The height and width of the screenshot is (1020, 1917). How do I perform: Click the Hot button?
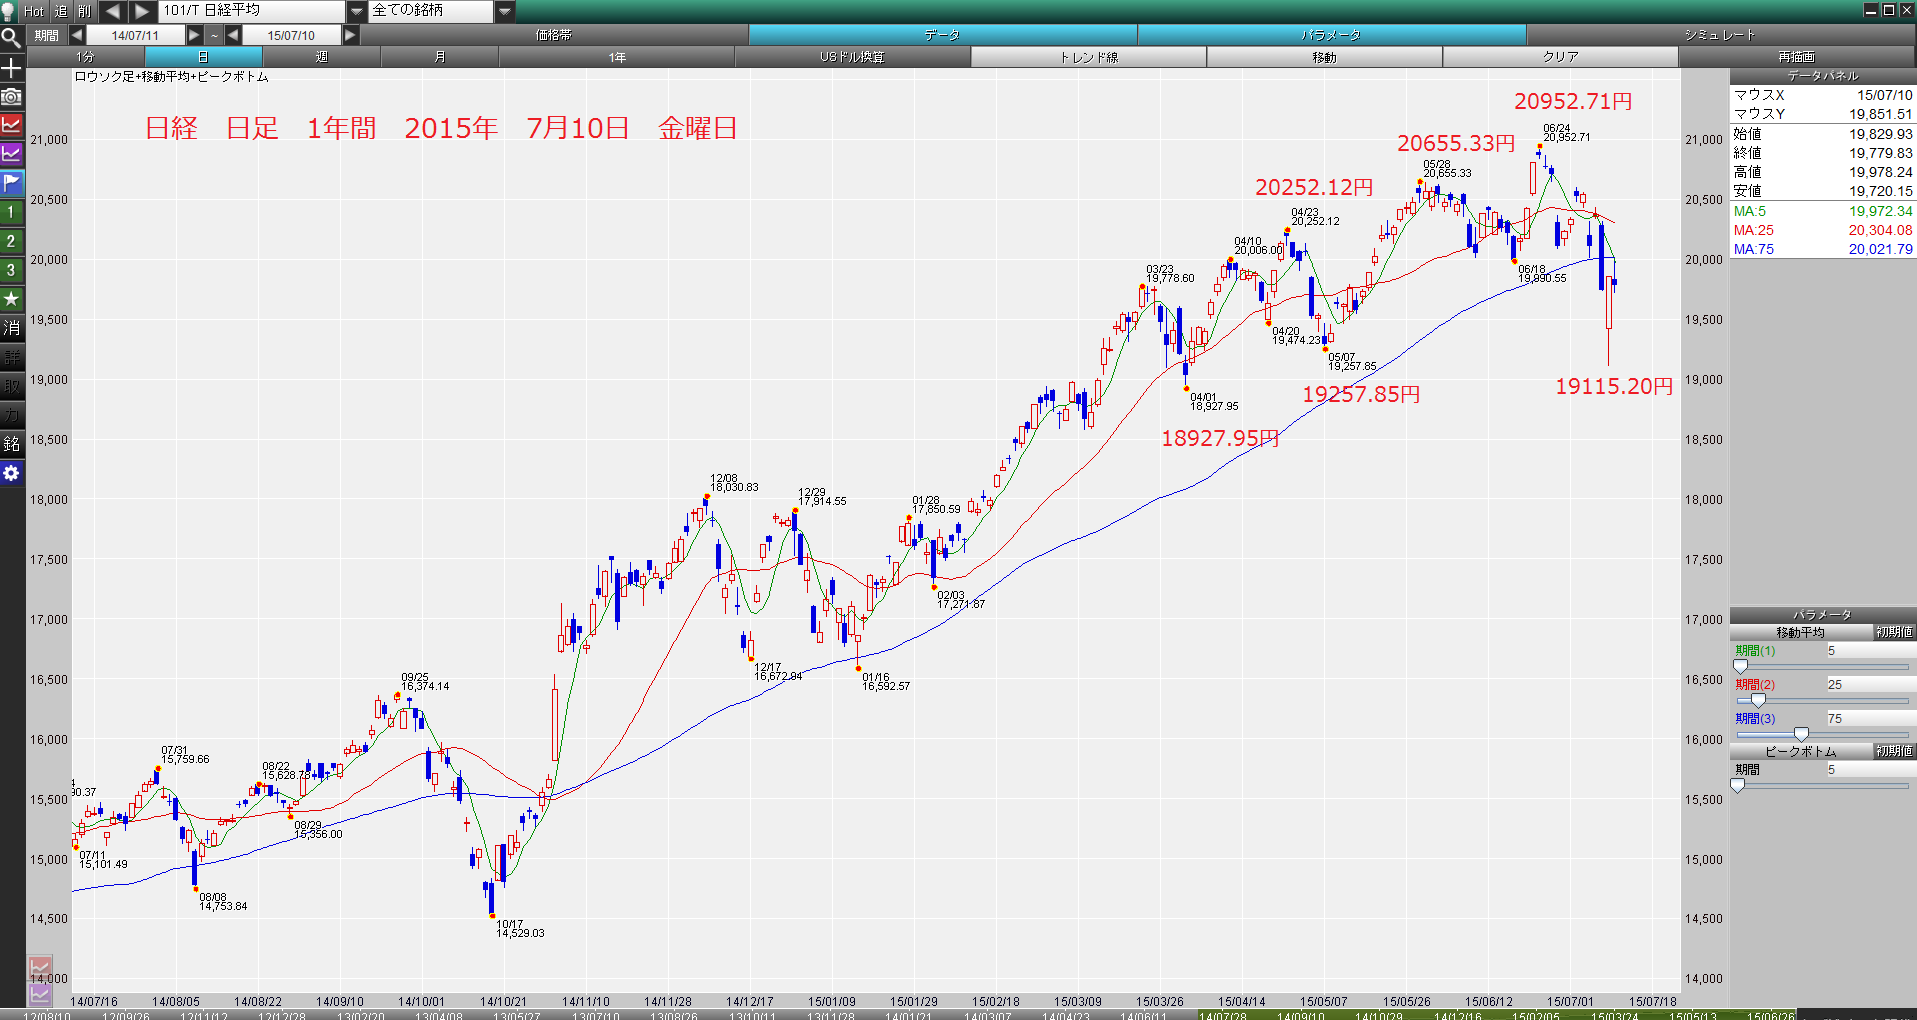point(34,11)
